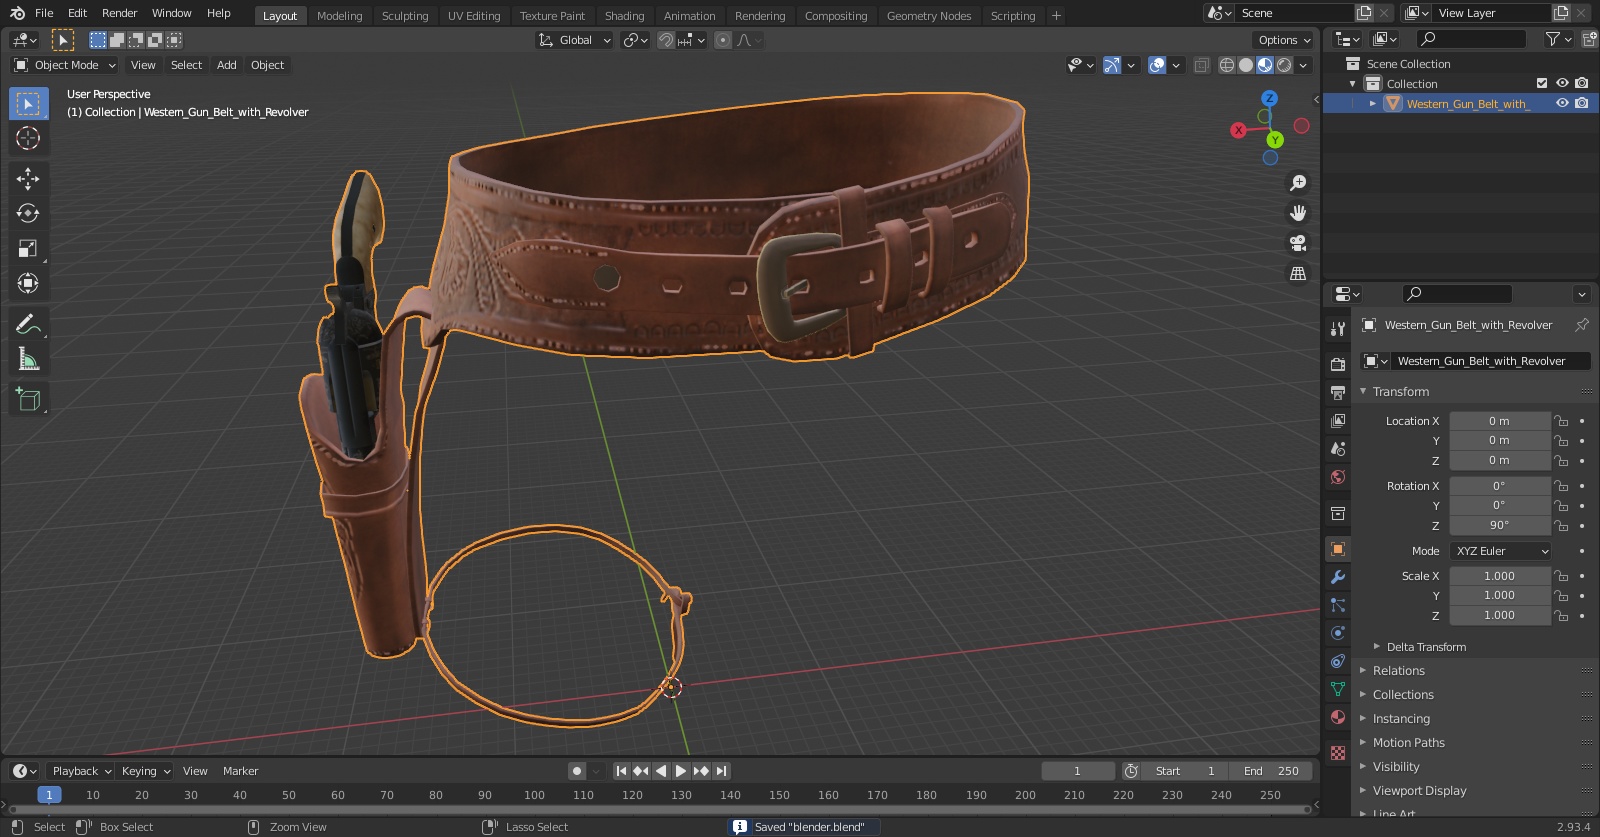The height and width of the screenshot is (837, 1600).
Task: Toggle lock on Location X
Action: pos(1561,421)
